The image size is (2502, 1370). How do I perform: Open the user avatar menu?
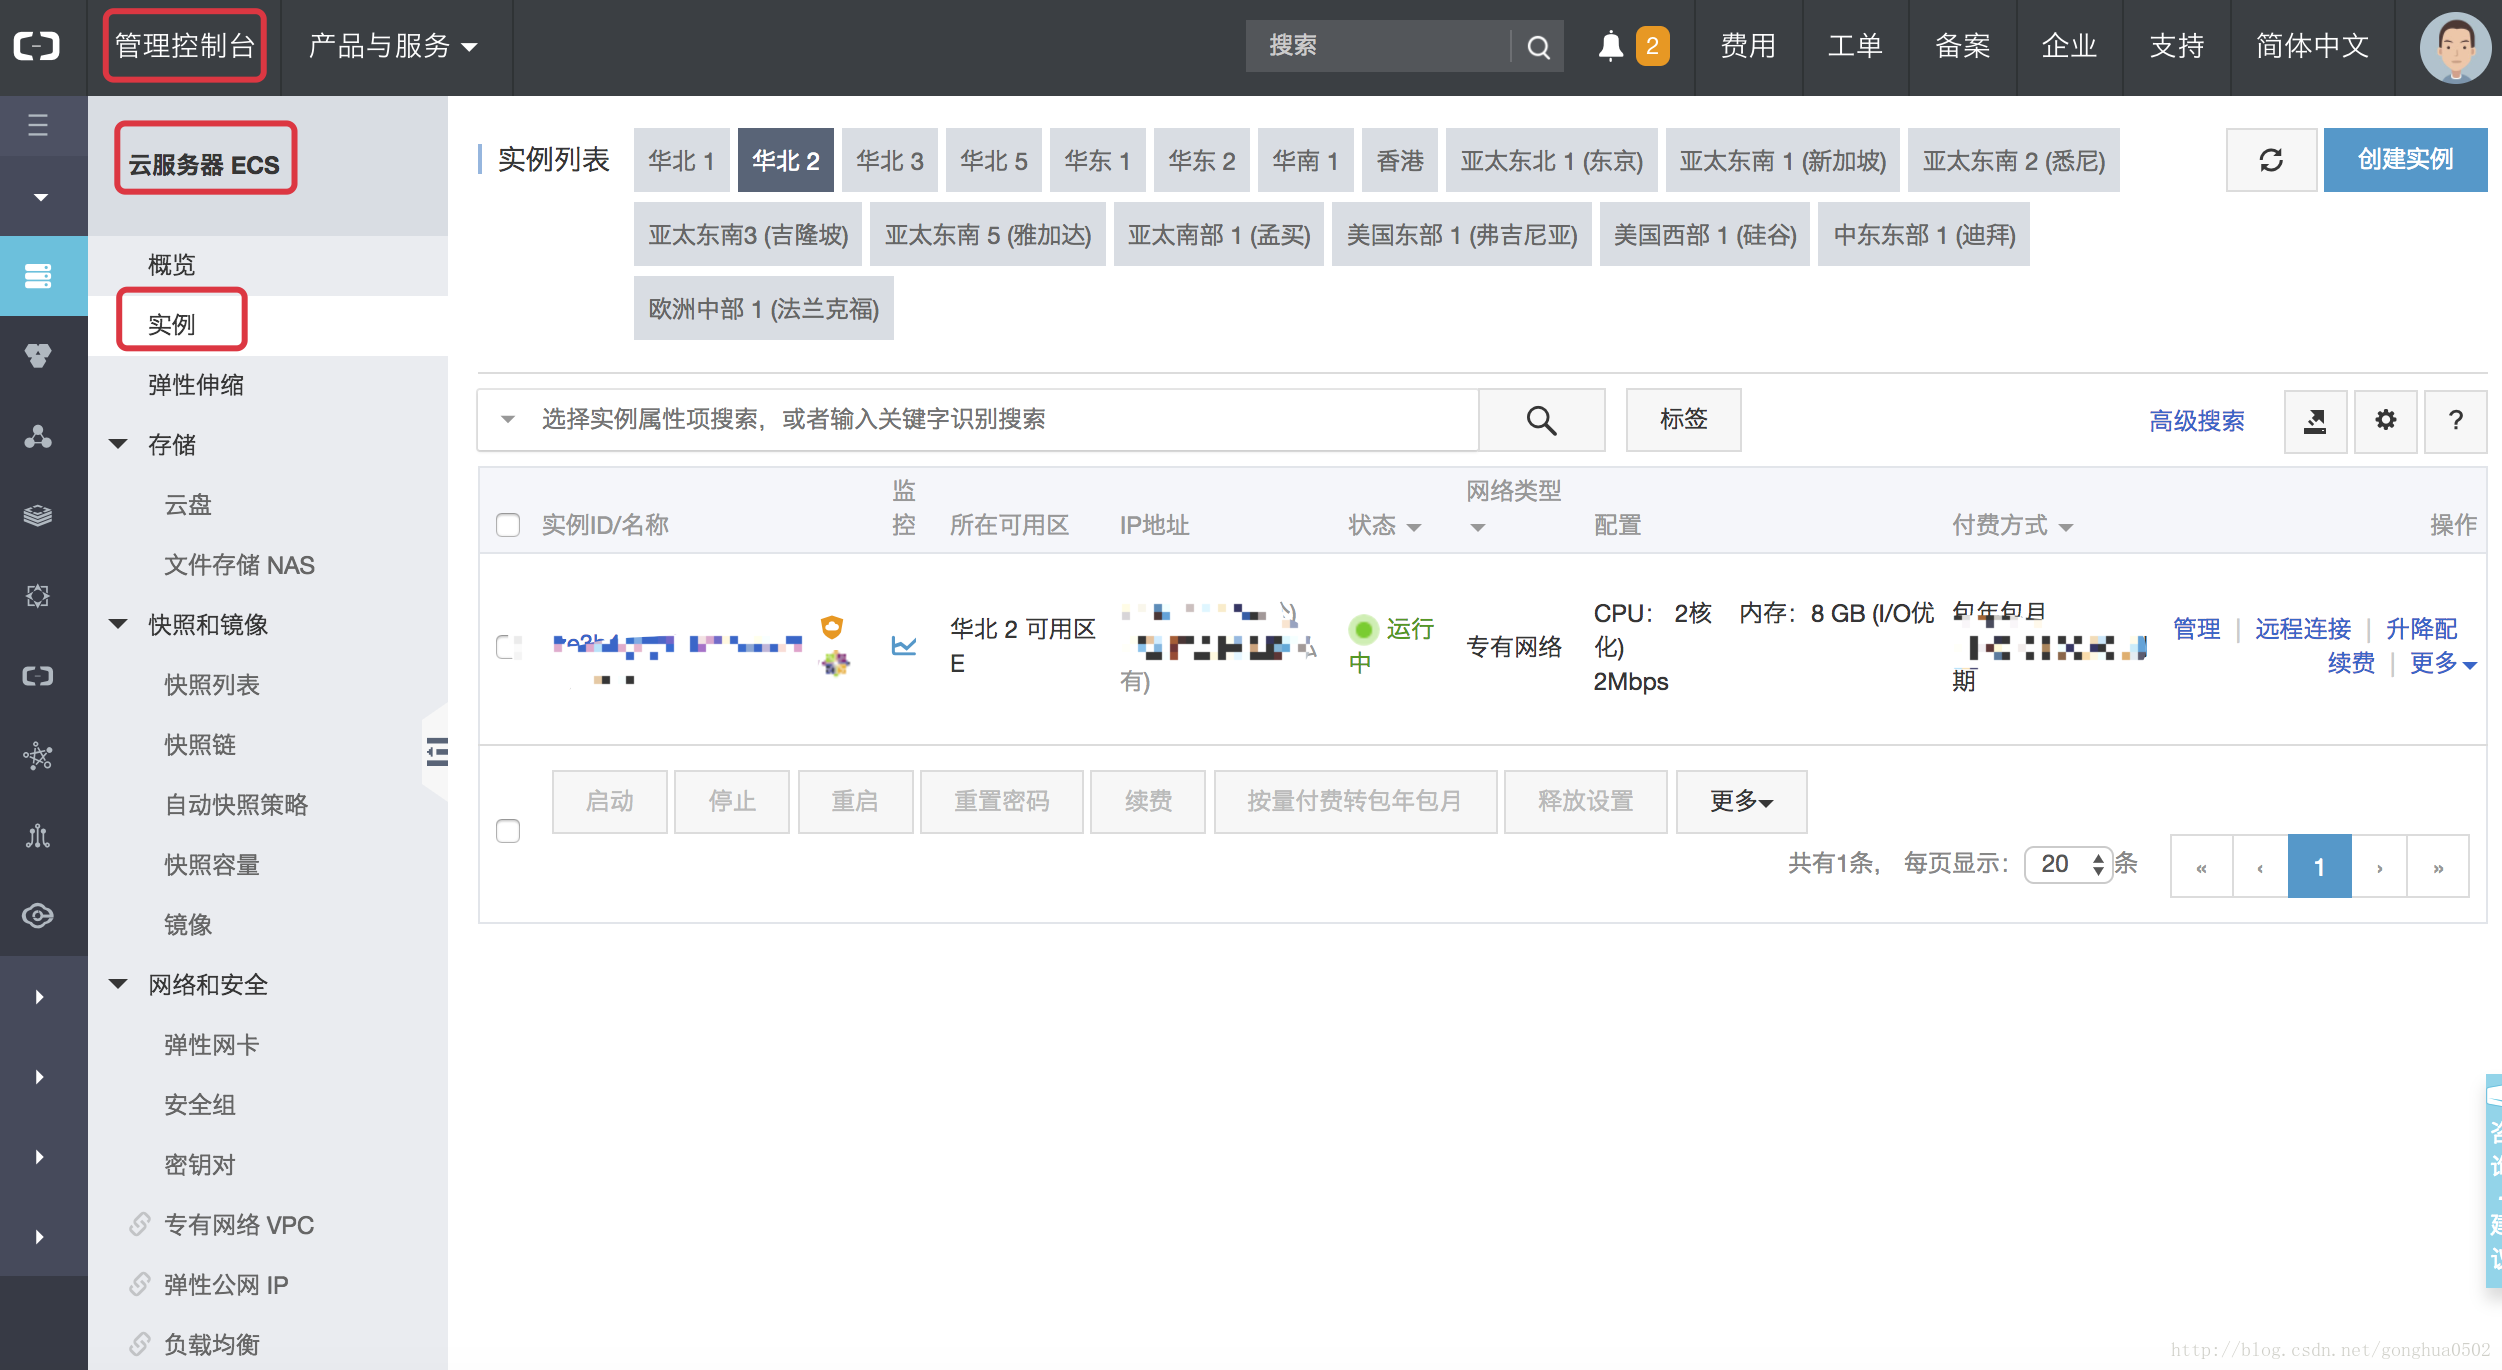[2455, 47]
